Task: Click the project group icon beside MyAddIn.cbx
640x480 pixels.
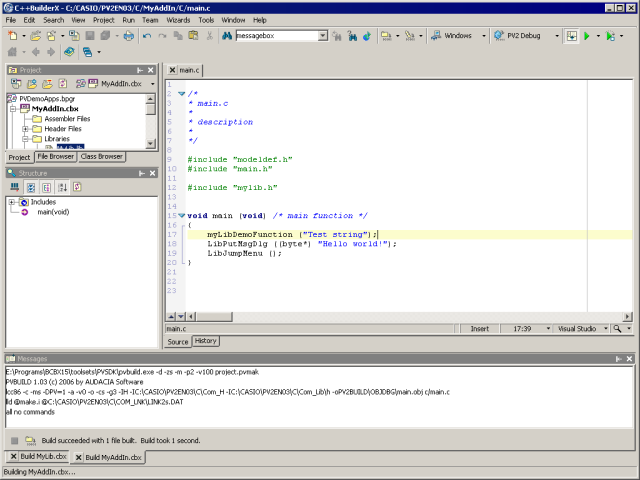Action: pyautogui.click(x=80, y=84)
